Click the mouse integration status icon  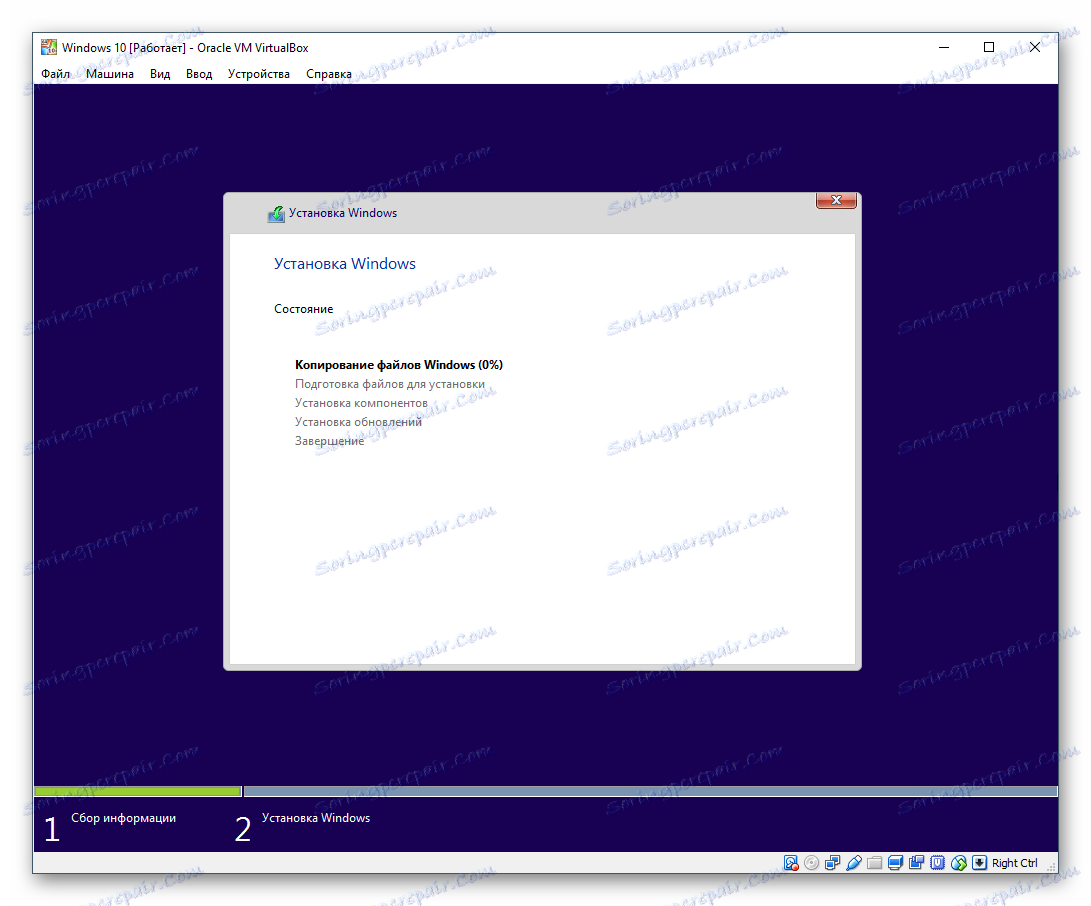tap(959, 863)
